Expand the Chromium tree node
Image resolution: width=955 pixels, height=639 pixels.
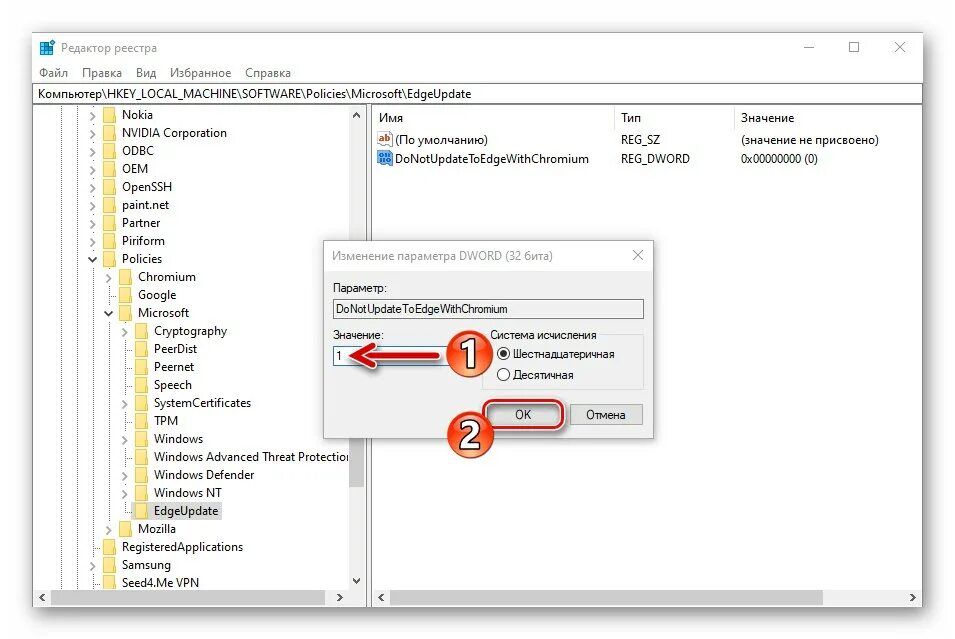(108, 277)
